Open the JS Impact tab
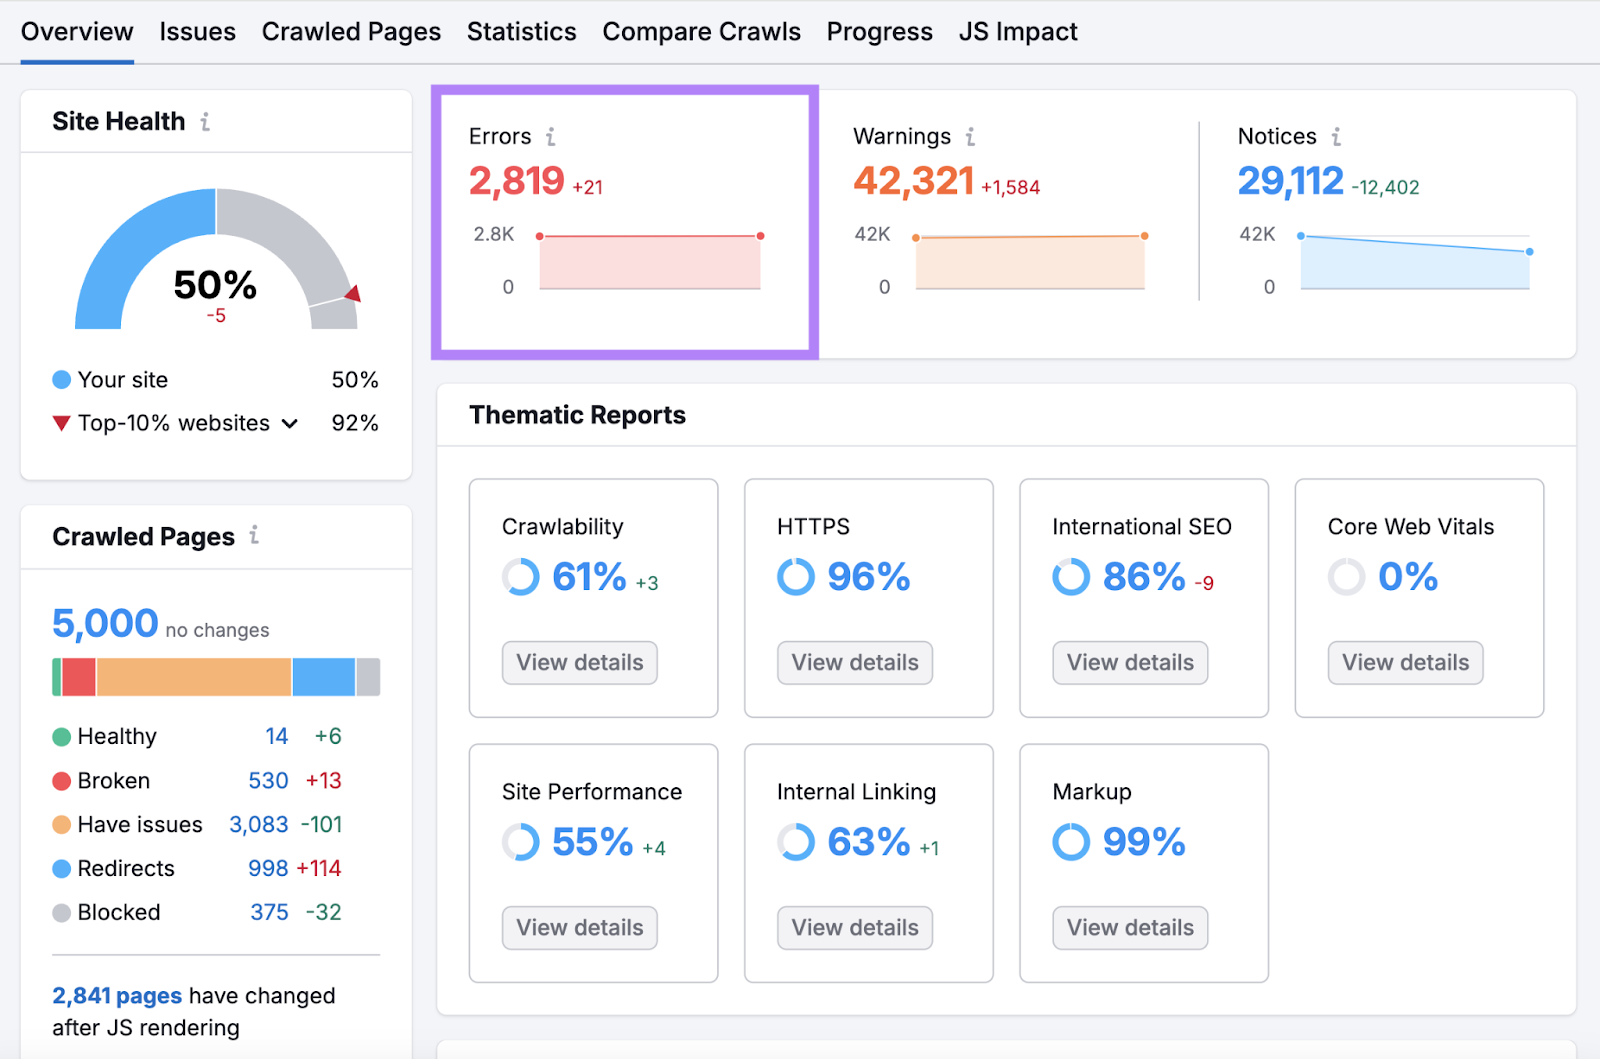This screenshot has width=1600, height=1059. 1018,32
